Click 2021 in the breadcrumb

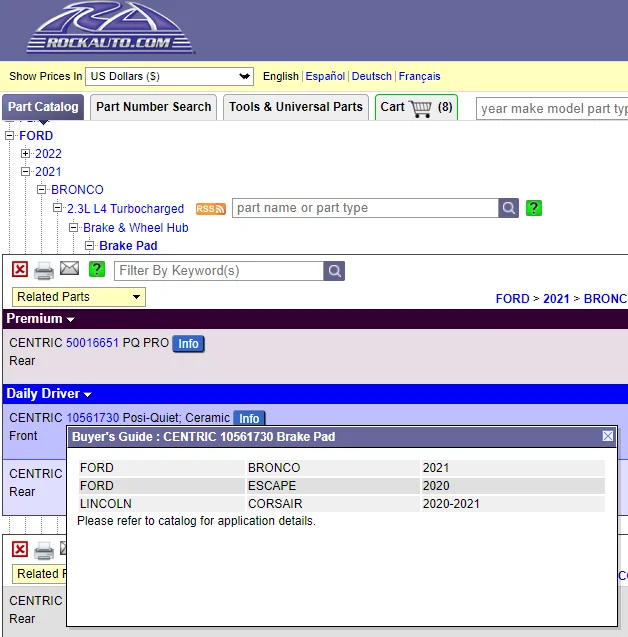[x=556, y=299]
